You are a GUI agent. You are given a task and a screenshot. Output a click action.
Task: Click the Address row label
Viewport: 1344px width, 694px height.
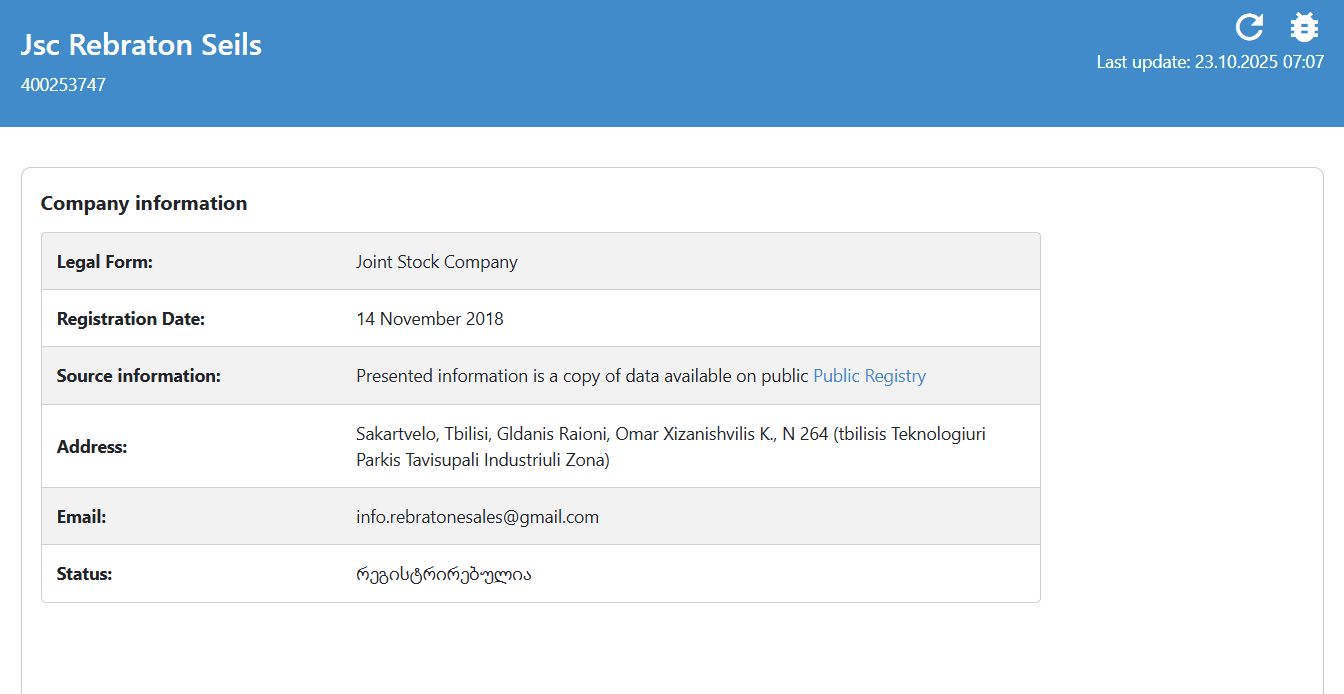click(92, 447)
